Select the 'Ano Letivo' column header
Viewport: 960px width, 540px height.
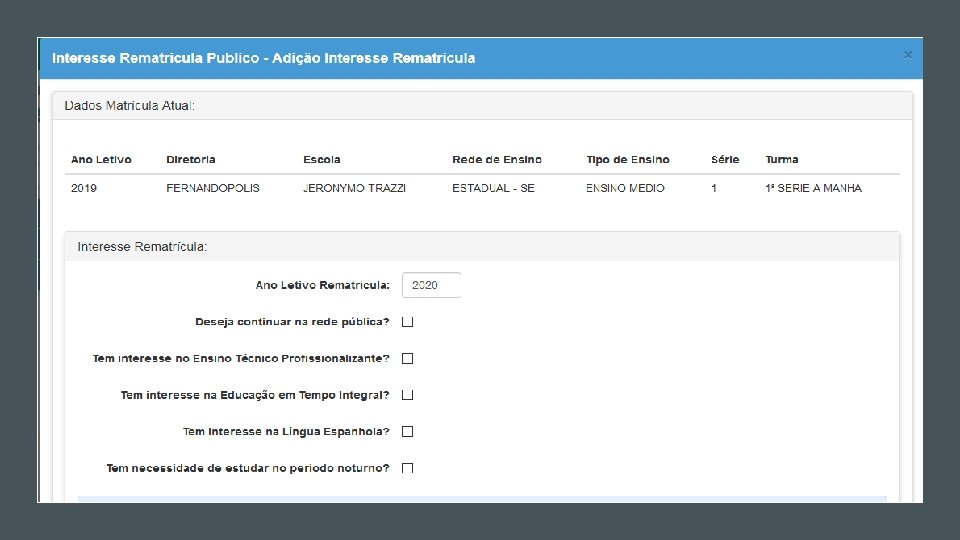[101, 160]
